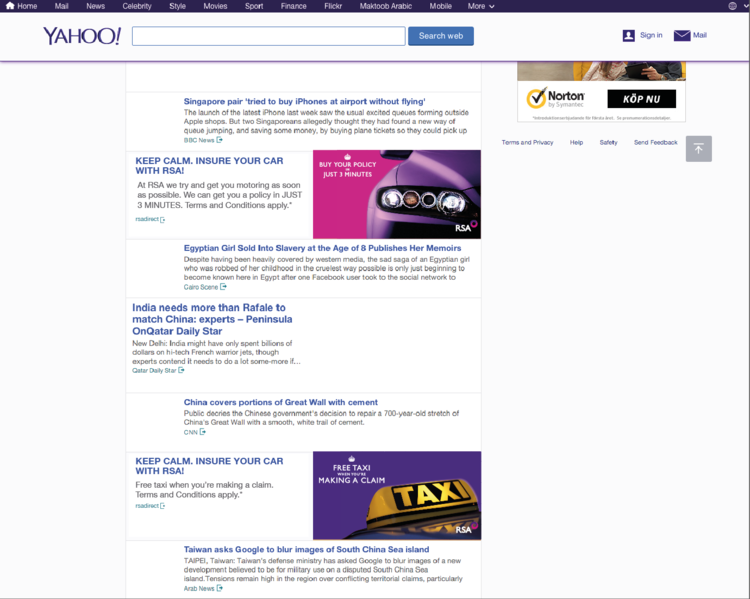This screenshot has height=599, width=750.
Task: Click the back-to-top arrow button
Action: (x=698, y=149)
